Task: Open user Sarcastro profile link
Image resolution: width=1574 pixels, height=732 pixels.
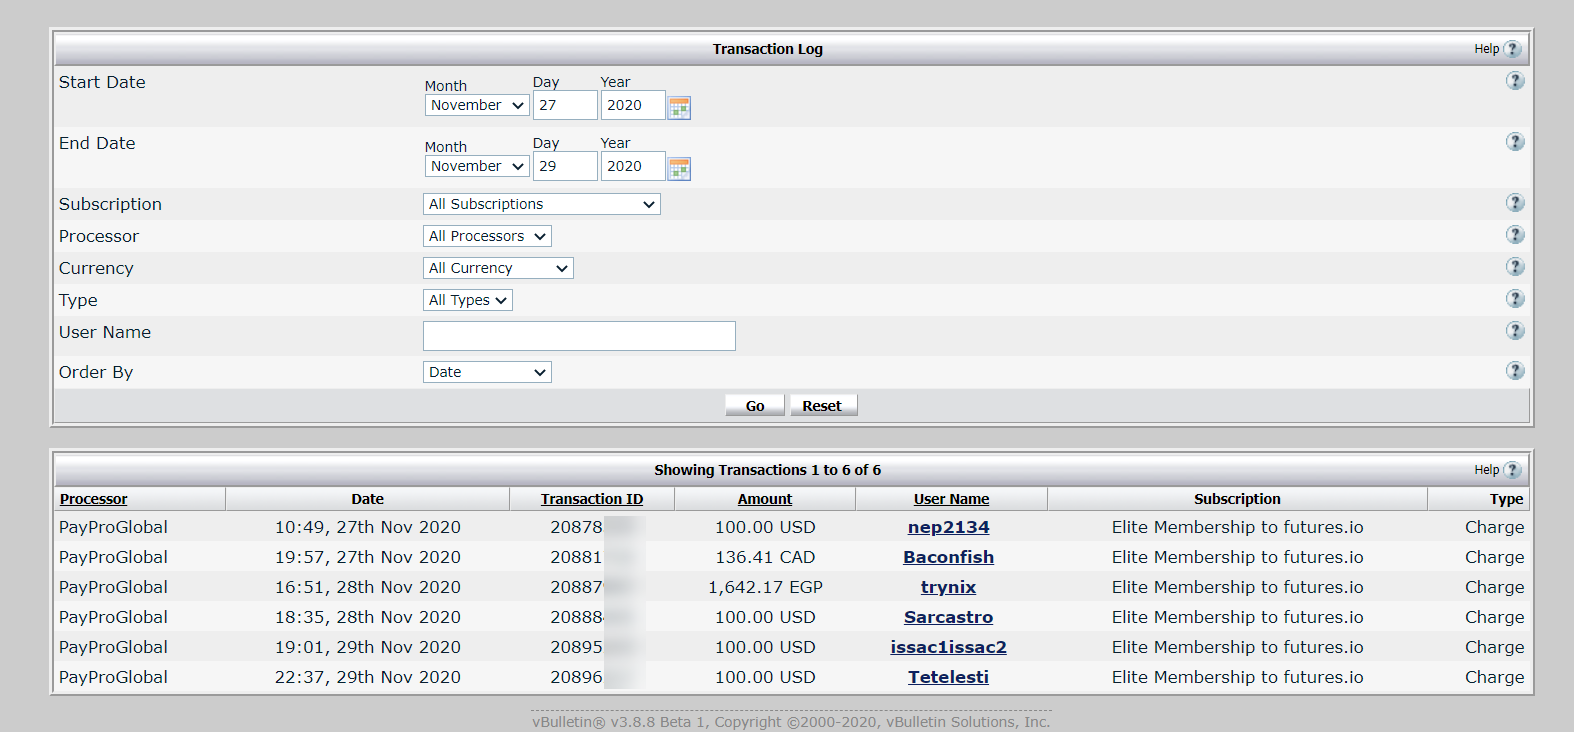Action: tap(949, 617)
